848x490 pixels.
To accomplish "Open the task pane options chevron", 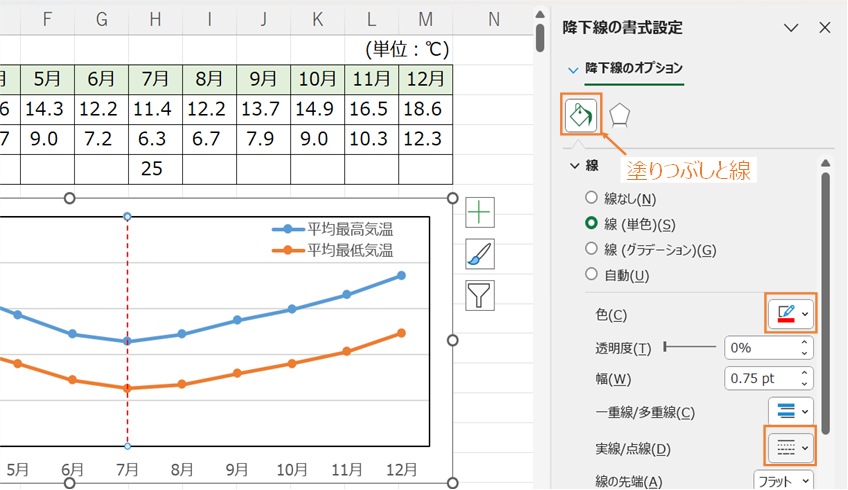I will (x=791, y=28).
